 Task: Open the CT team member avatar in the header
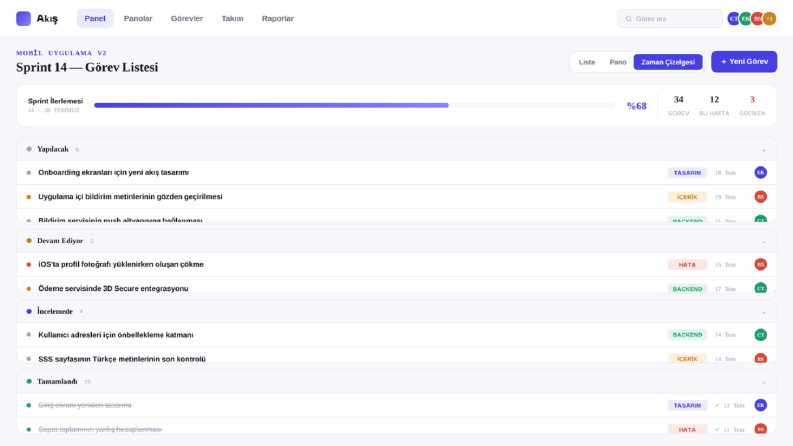click(x=733, y=19)
